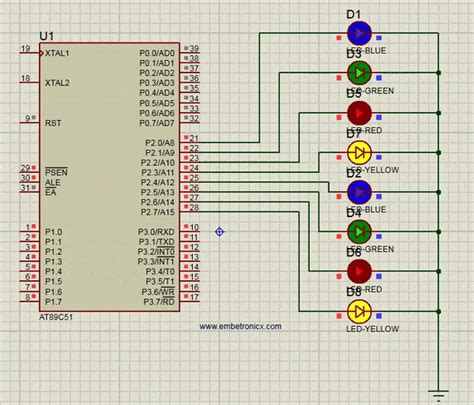Click the ground terminal symbol
Viewport: 474px width, 405px height.
(438, 395)
